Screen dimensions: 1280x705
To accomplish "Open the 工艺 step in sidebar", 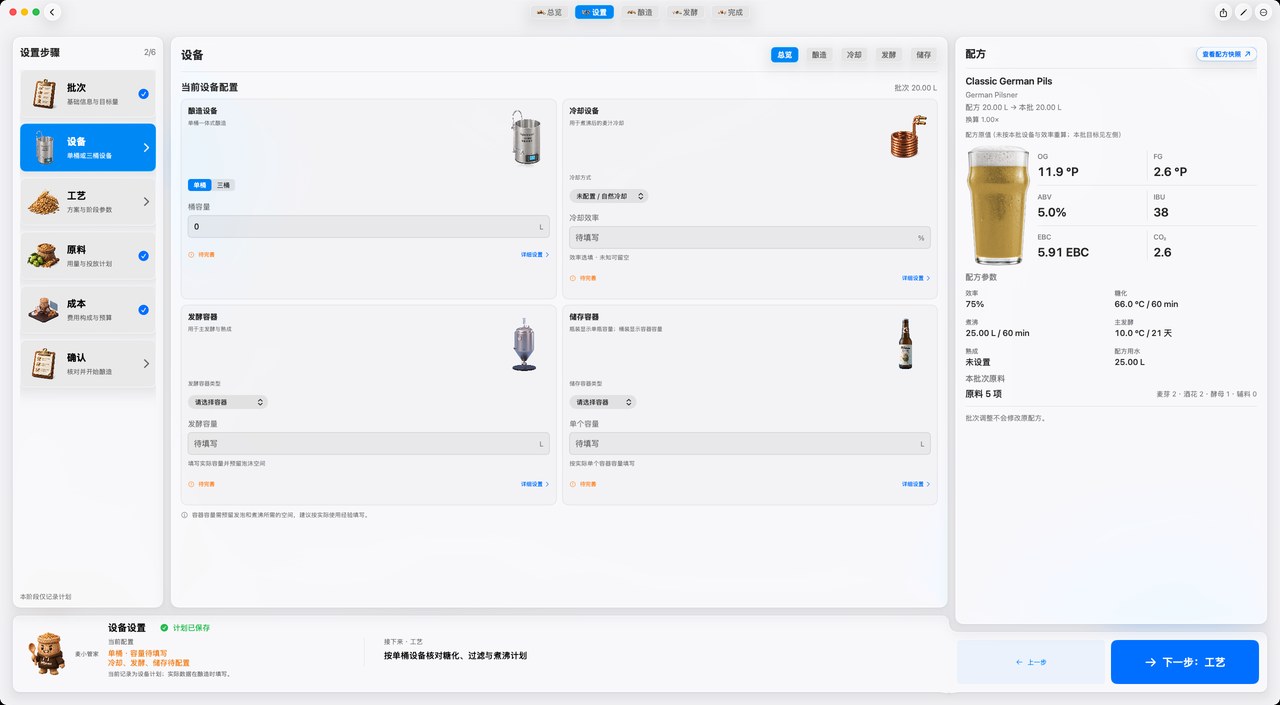I will pos(88,202).
